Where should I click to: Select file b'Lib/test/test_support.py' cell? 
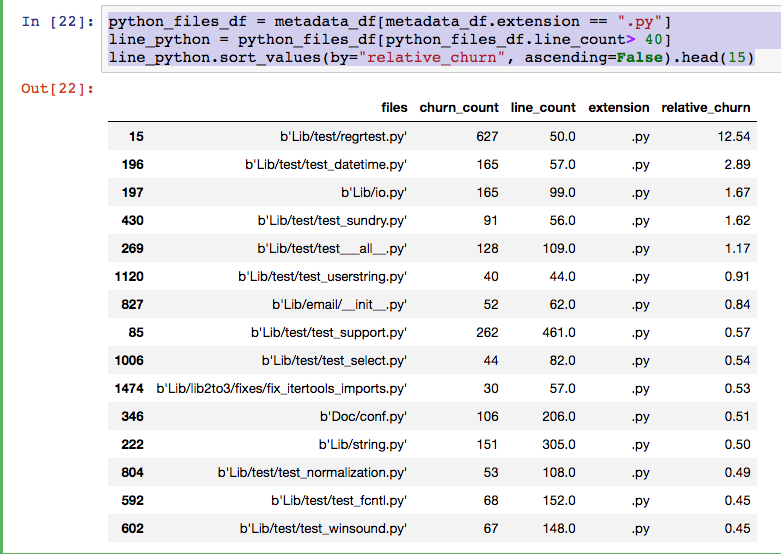tap(329, 332)
